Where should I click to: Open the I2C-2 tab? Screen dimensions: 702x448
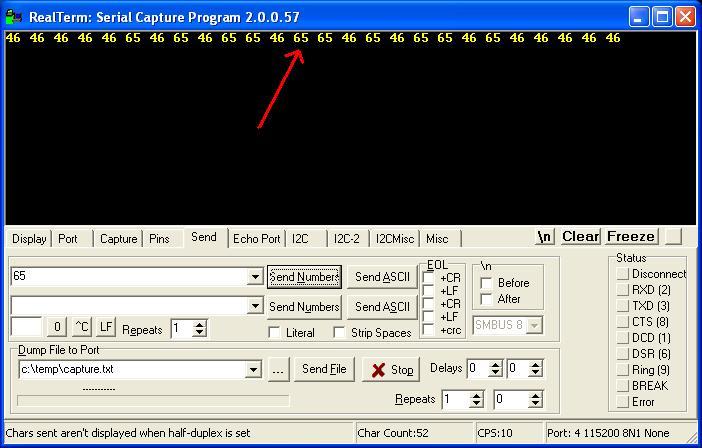coord(347,239)
